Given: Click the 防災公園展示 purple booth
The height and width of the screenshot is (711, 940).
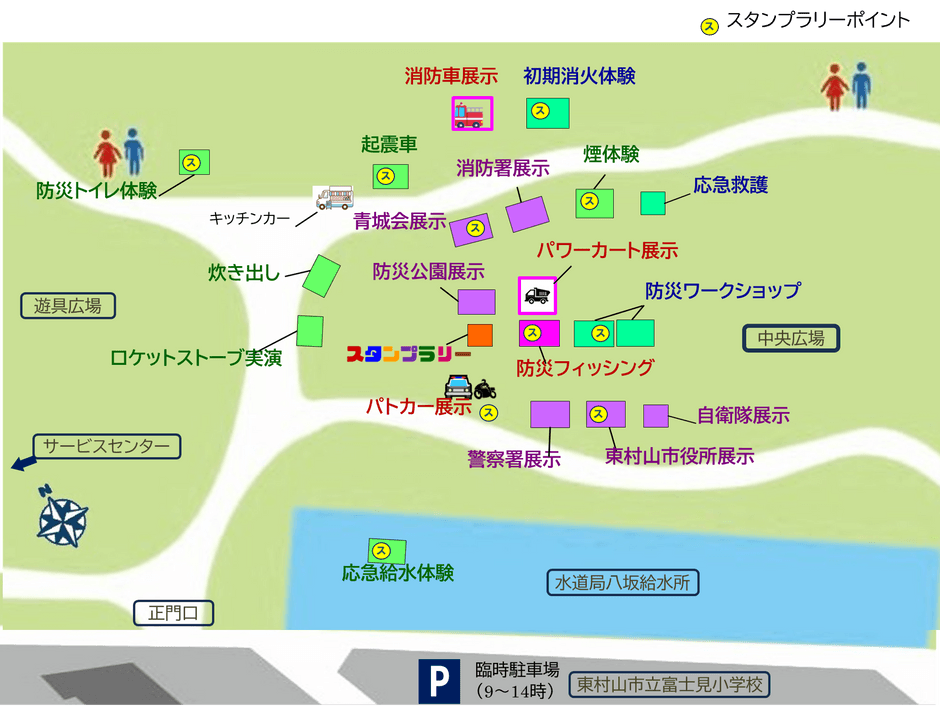Looking at the screenshot, I should point(477,302).
